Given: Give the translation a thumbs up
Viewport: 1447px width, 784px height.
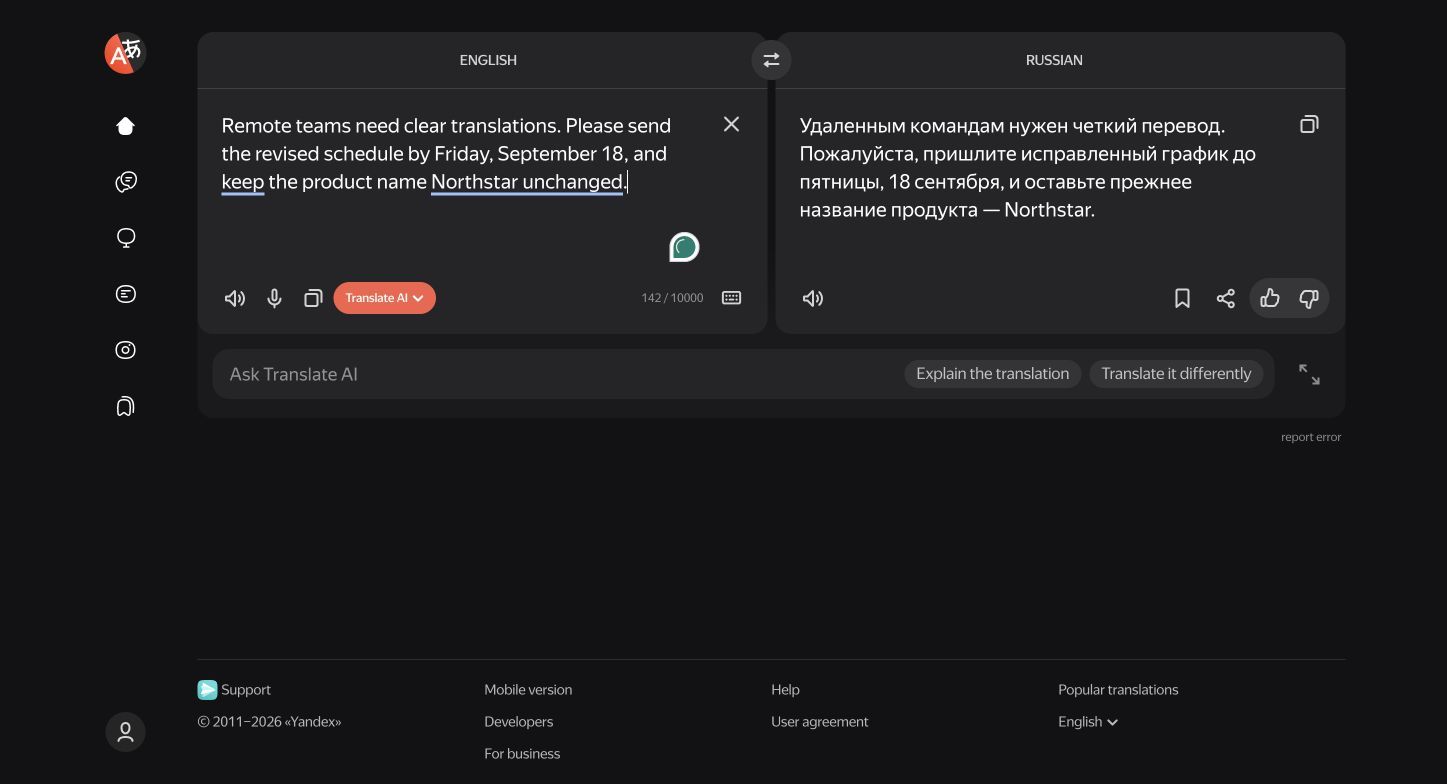Looking at the screenshot, I should click(1270, 298).
